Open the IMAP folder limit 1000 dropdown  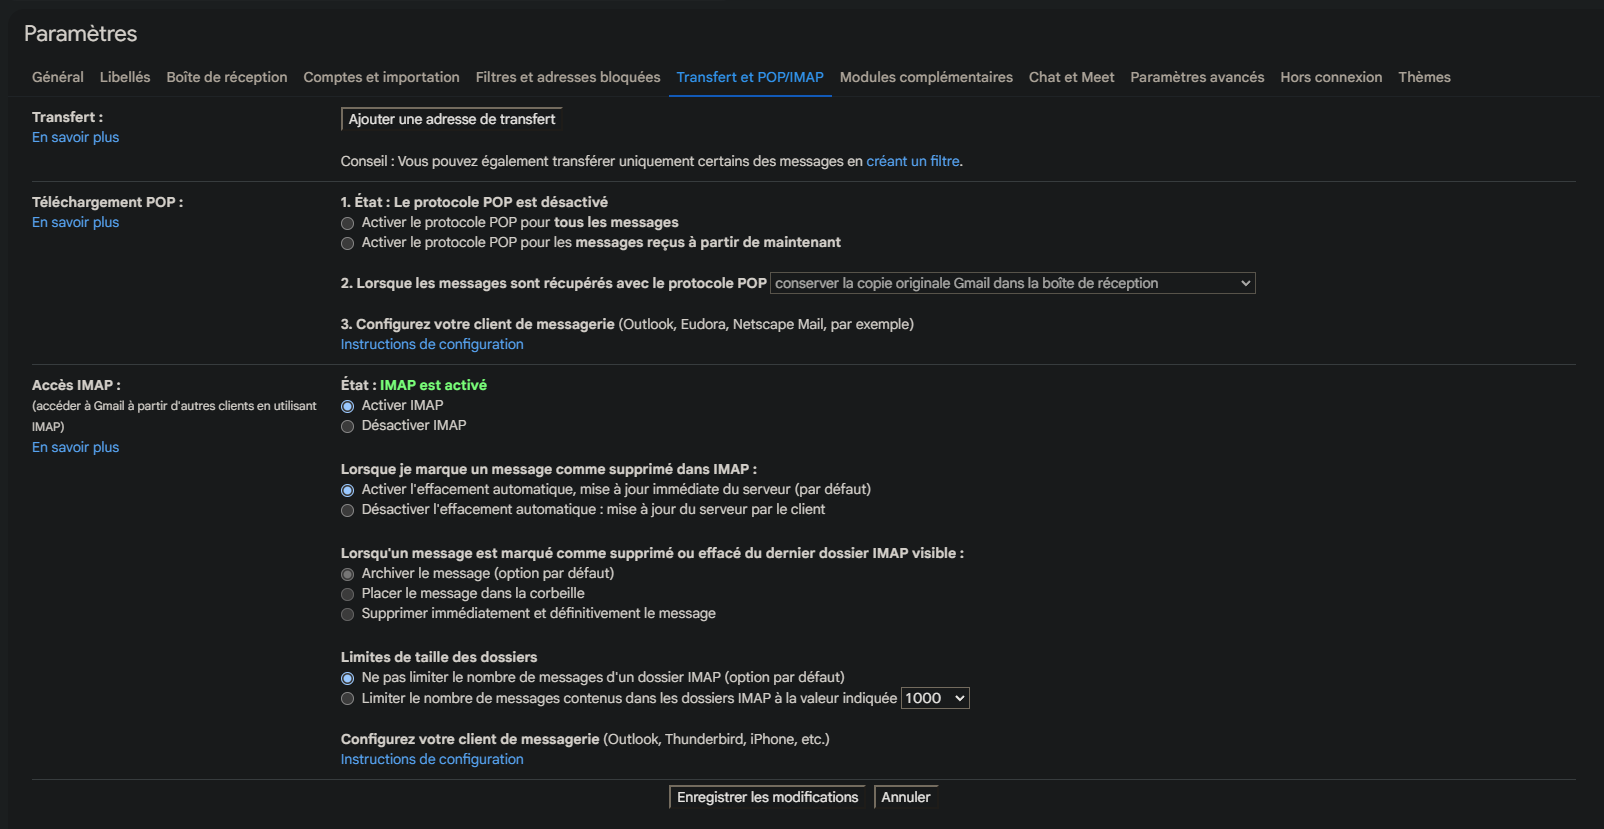pyautogui.click(x=935, y=698)
